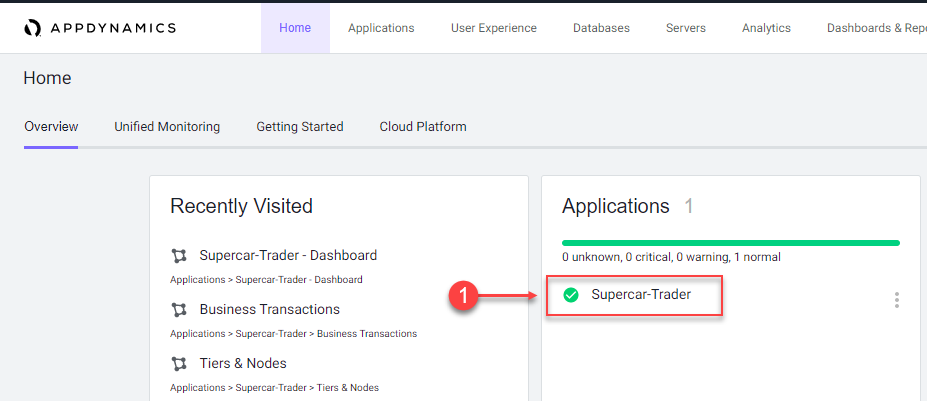Image resolution: width=927 pixels, height=401 pixels.
Task: Go to User Experience section
Action: point(494,28)
